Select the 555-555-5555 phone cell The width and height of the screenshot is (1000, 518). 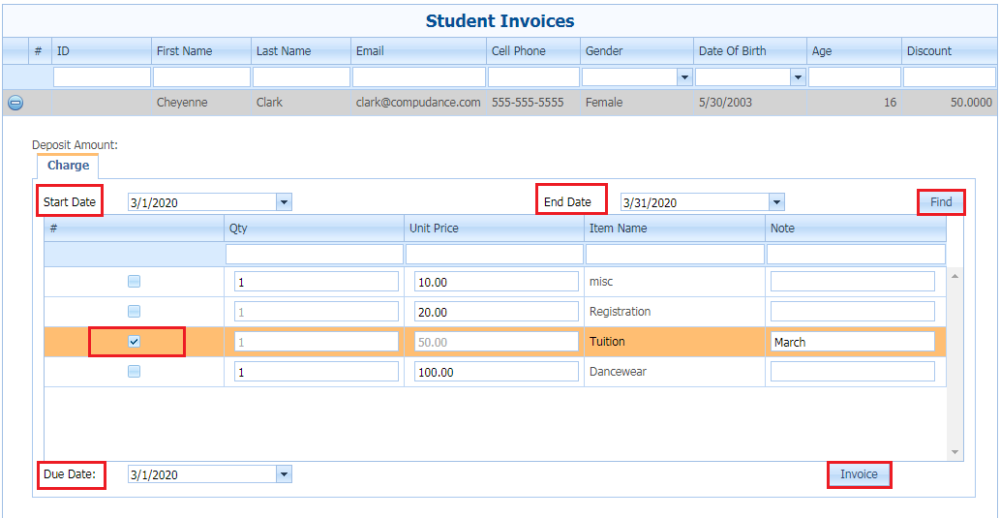[527, 102]
